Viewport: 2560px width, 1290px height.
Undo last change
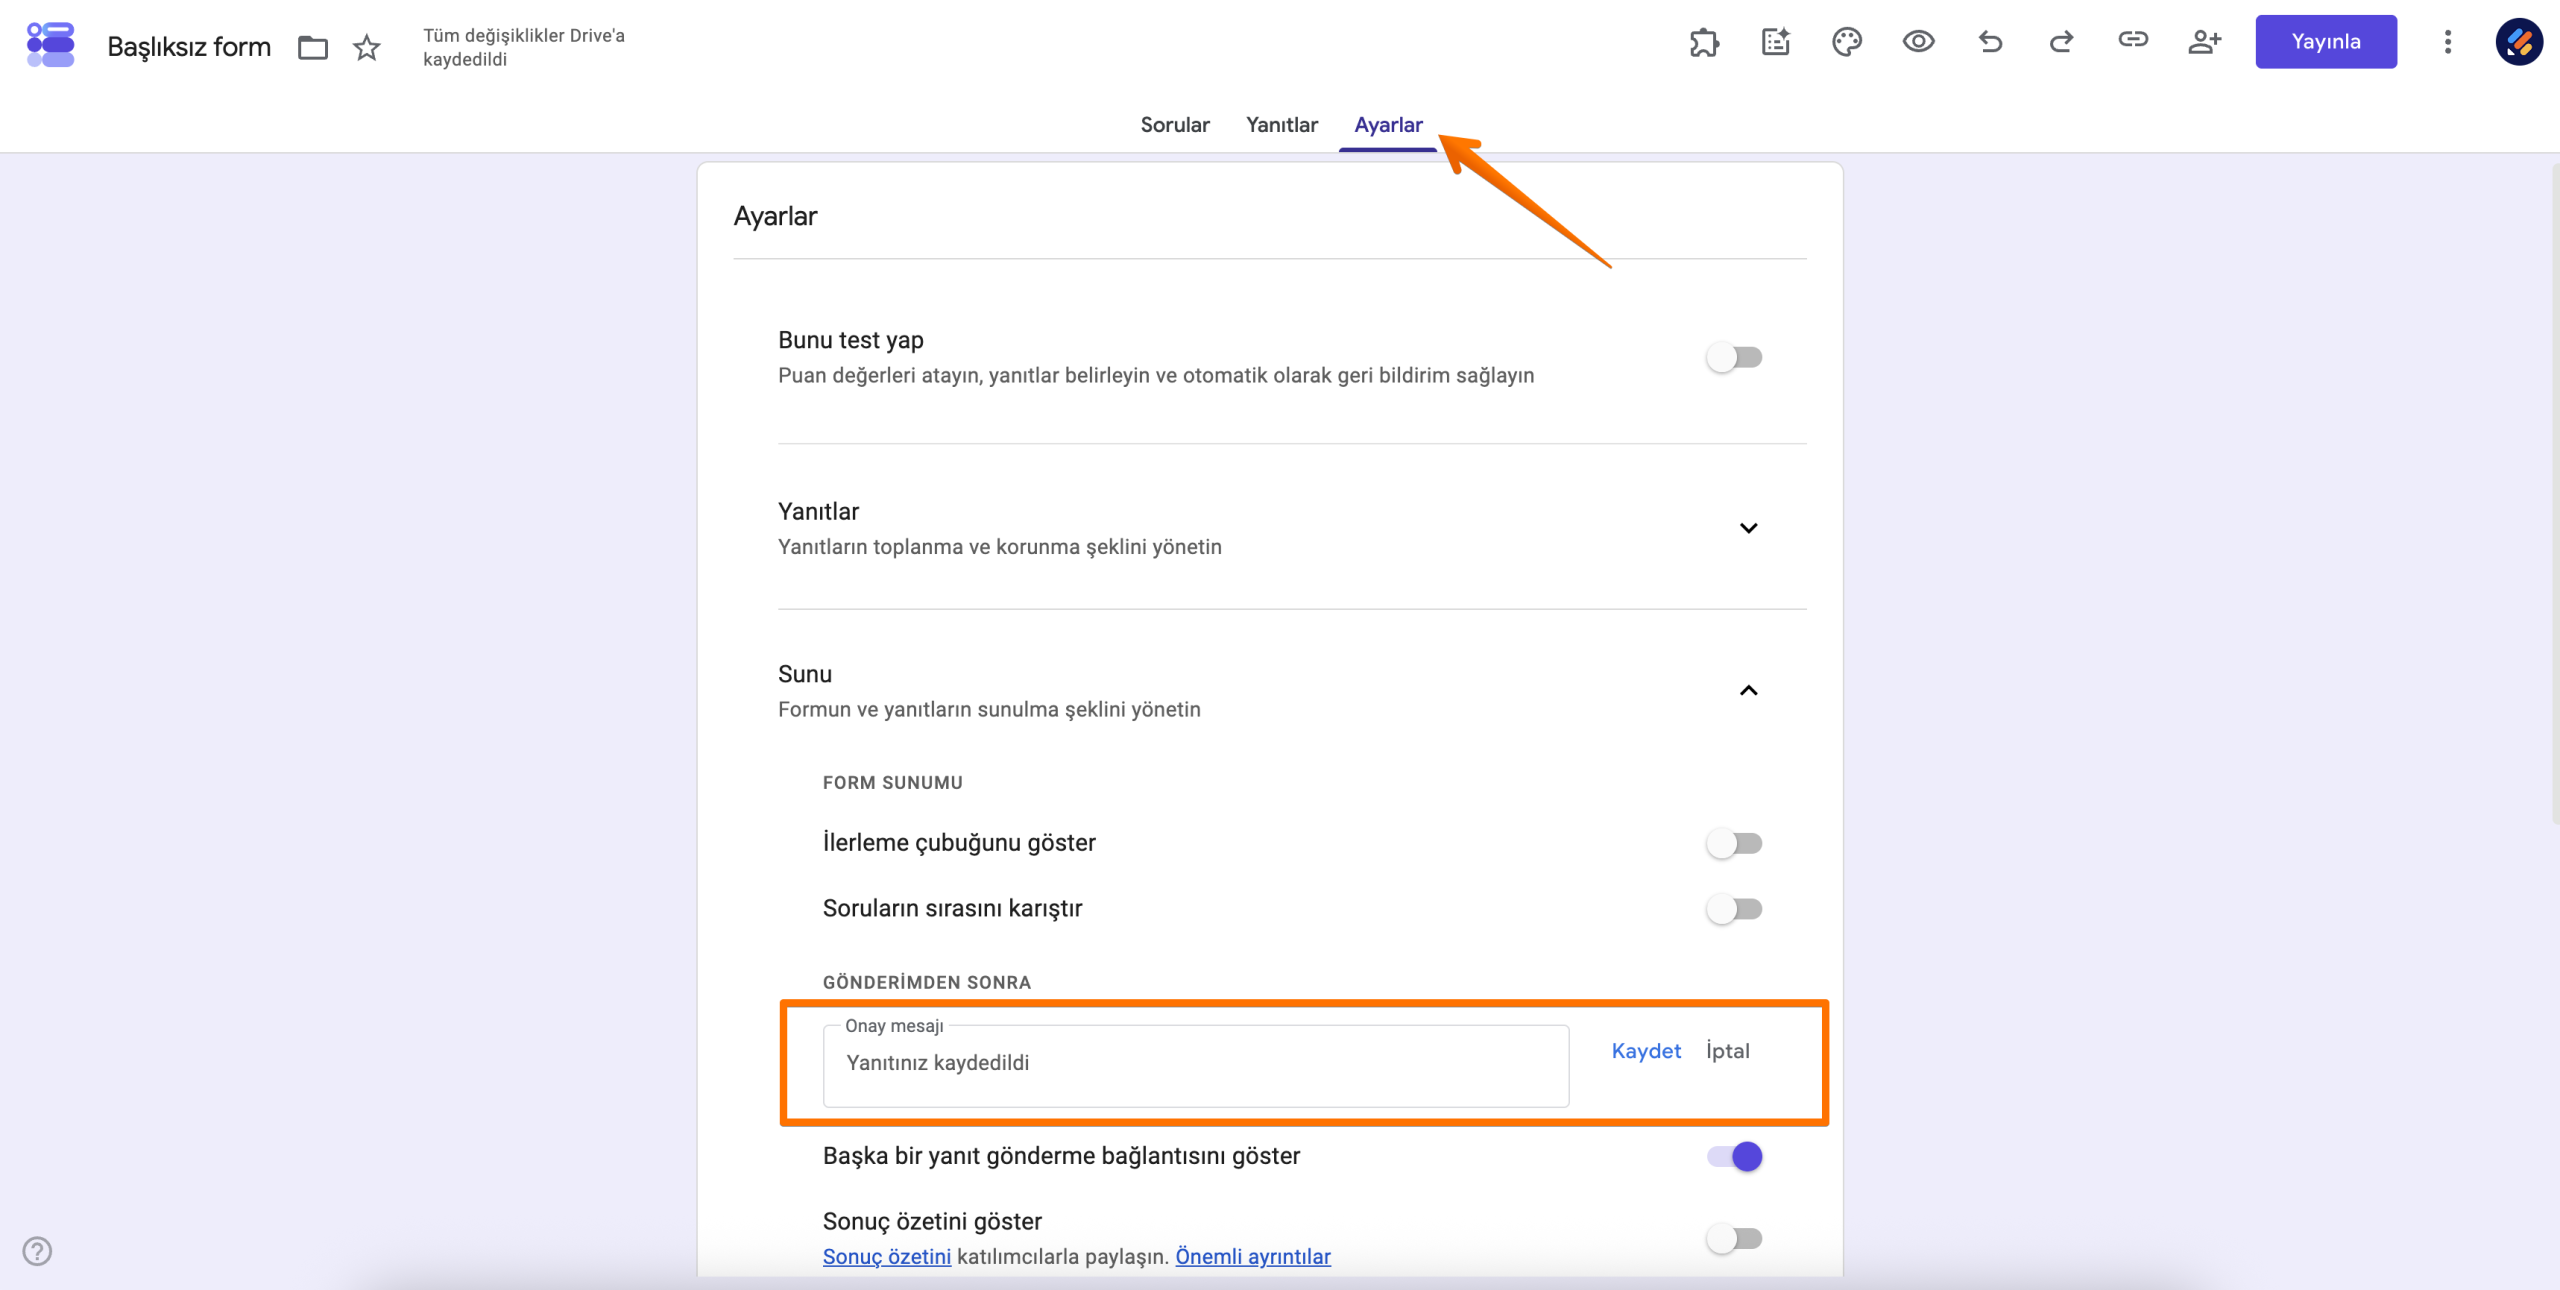1990,42
